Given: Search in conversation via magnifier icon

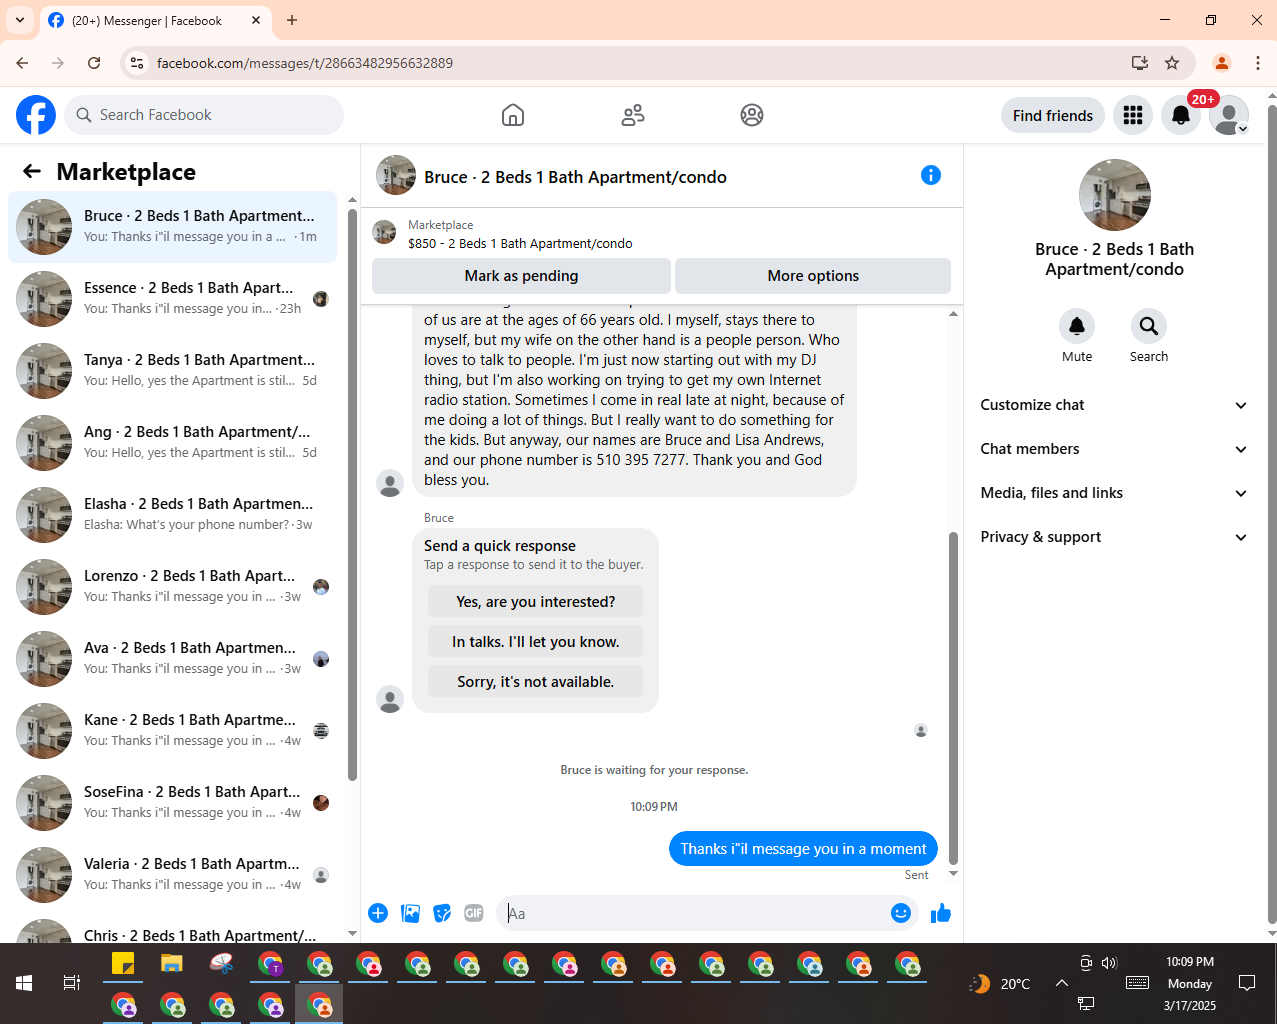Looking at the screenshot, I should [x=1149, y=326].
